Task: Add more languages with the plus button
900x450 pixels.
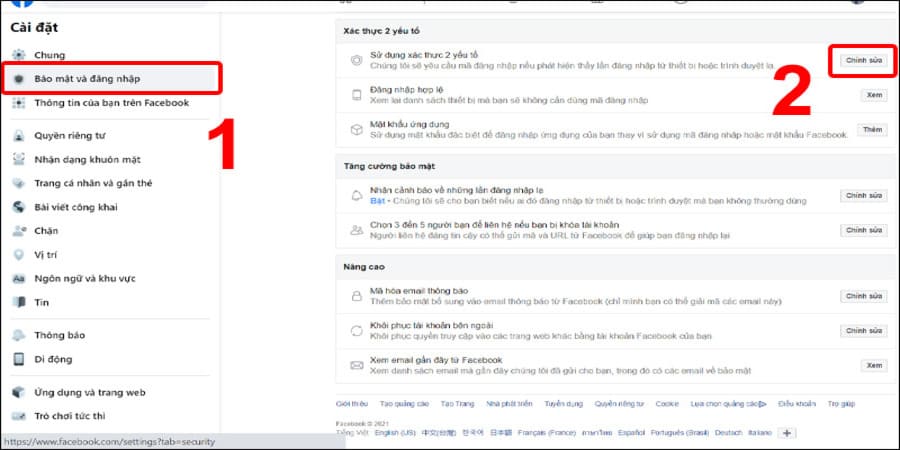Action: click(x=787, y=433)
